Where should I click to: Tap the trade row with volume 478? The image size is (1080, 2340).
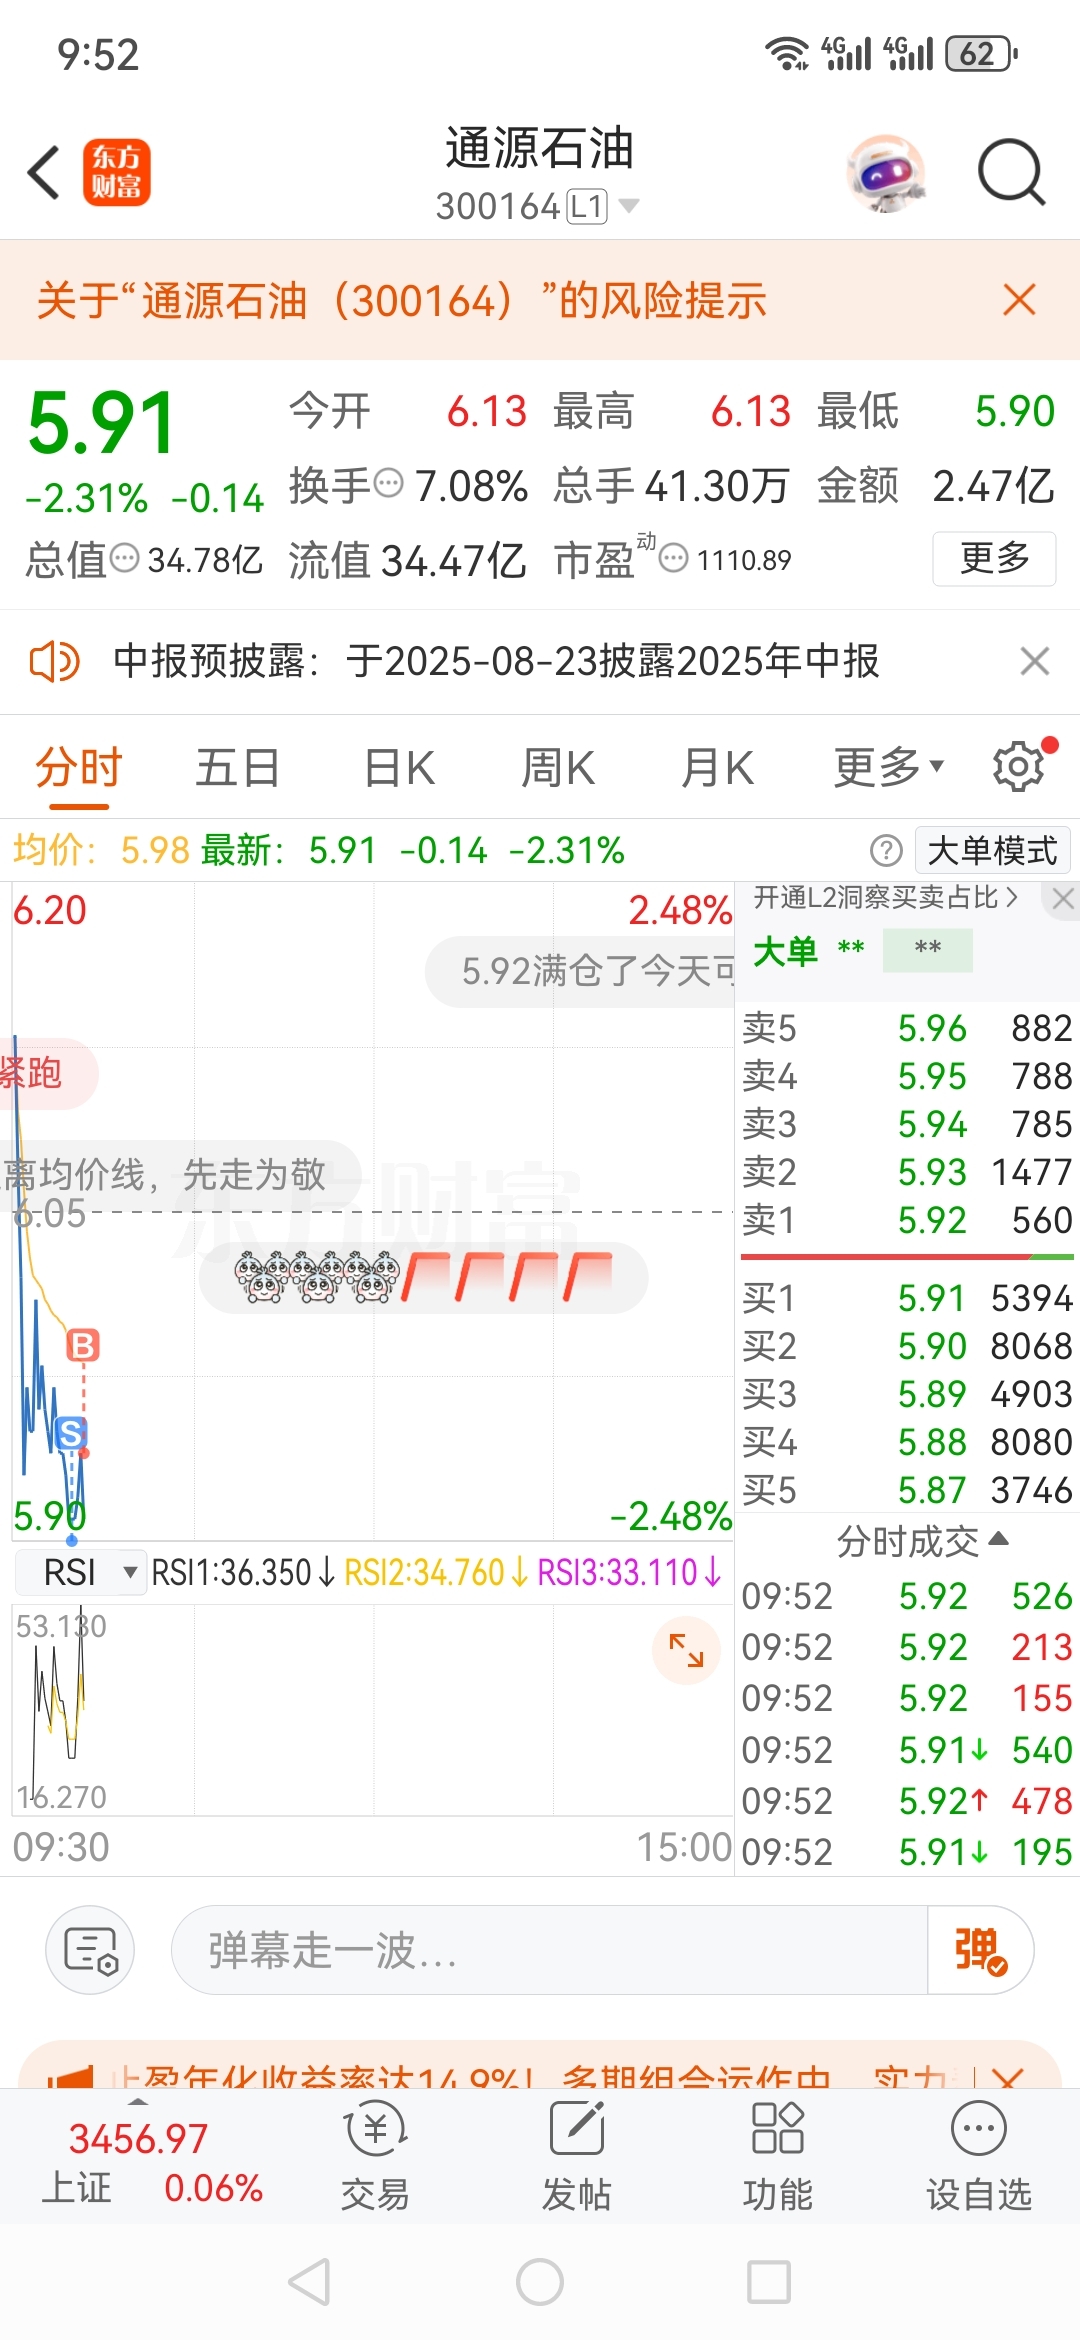(907, 1801)
